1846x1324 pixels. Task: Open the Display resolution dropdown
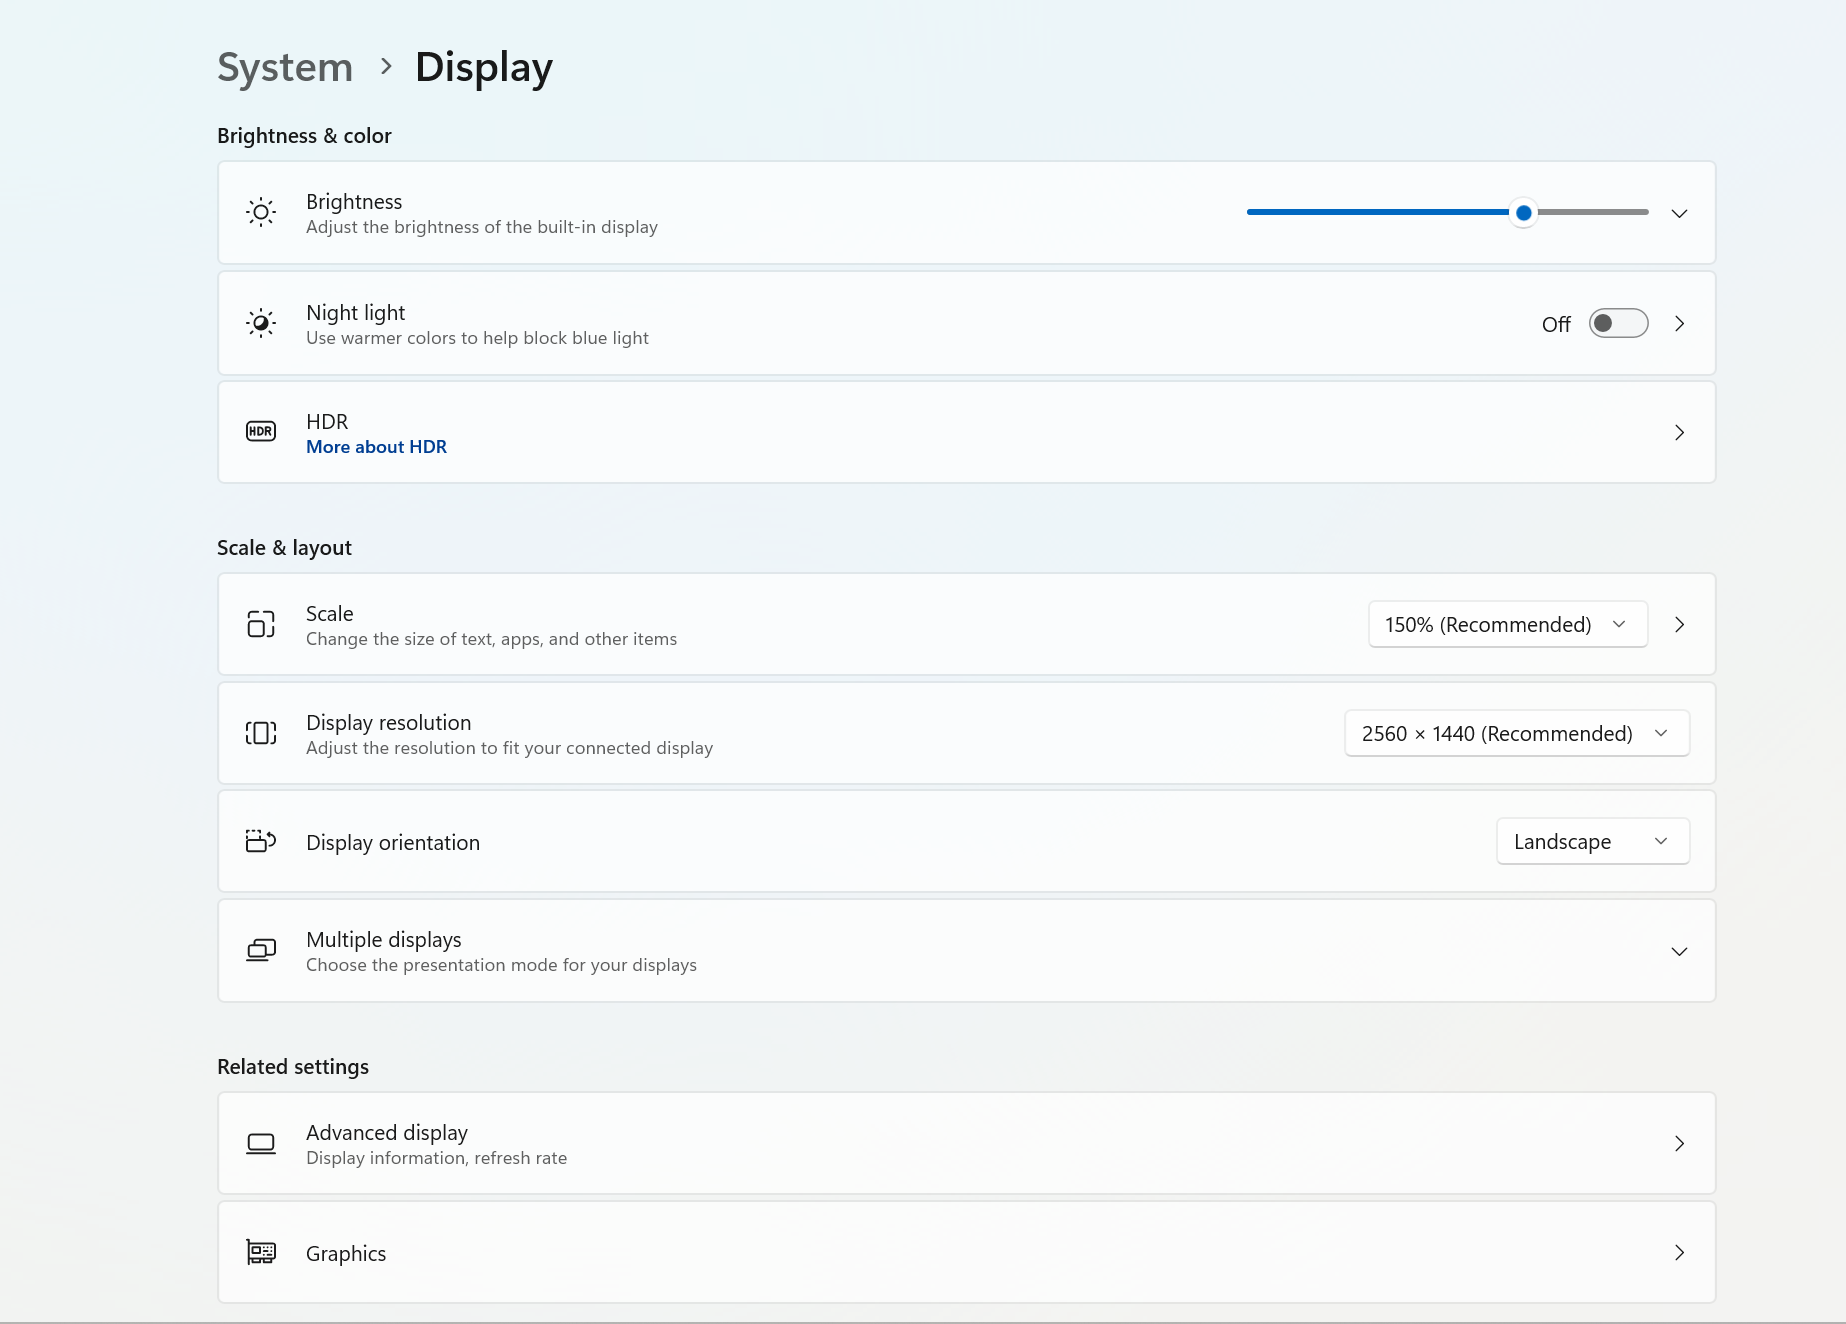pyautogui.click(x=1516, y=733)
